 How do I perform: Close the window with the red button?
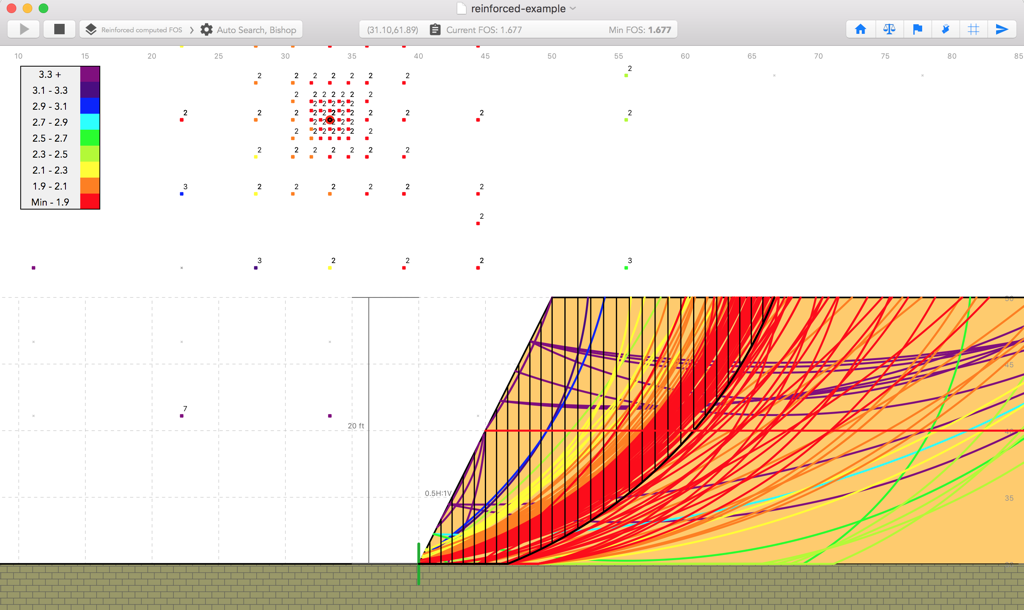pyautogui.click(x=11, y=8)
